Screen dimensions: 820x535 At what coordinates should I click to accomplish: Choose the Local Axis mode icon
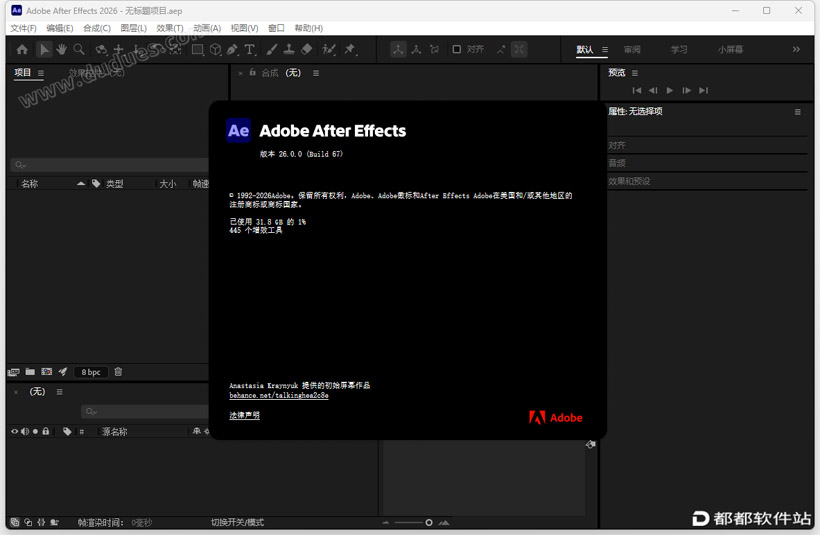[x=398, y=50]
